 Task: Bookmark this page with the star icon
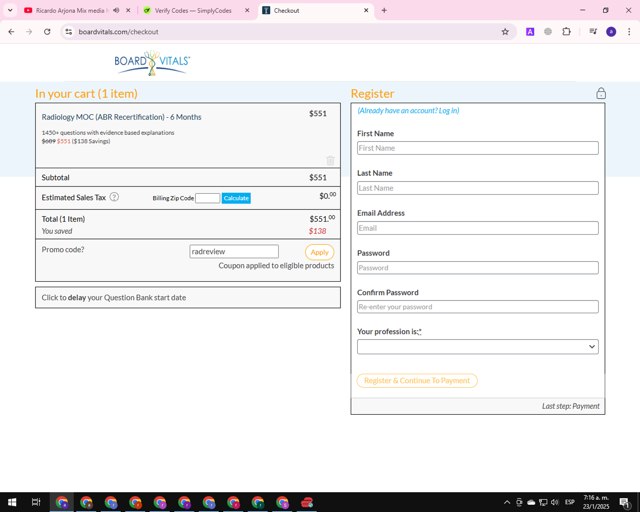tap(505, 31)
